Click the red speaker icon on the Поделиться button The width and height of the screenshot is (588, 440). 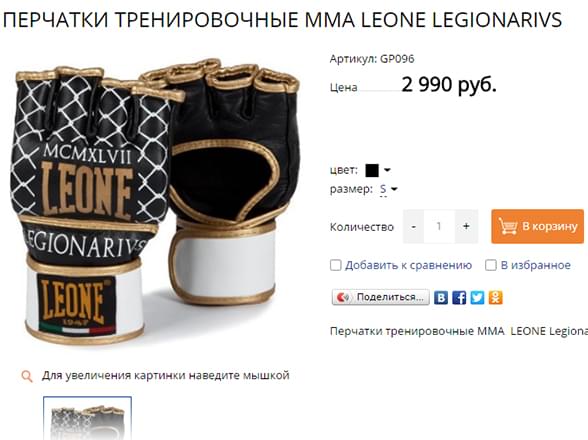pos(343,297)
